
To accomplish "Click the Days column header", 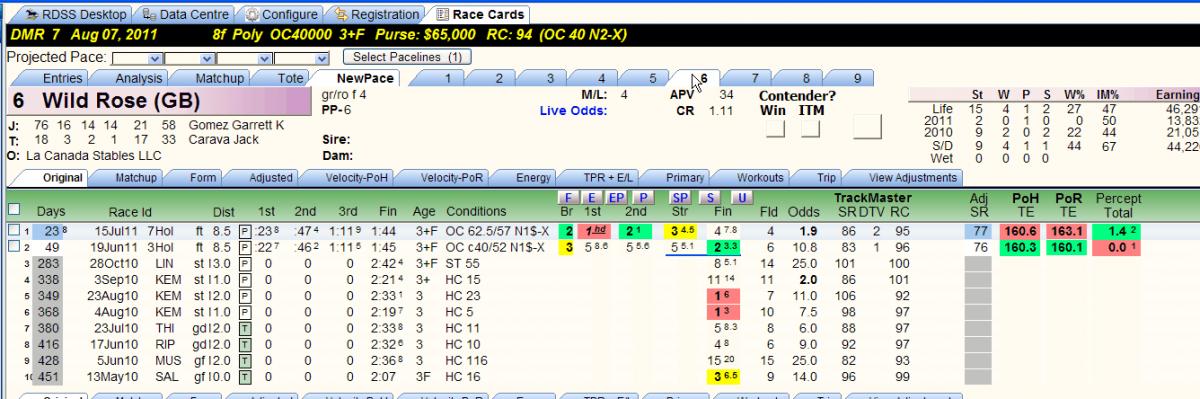I will click(50, 212).
